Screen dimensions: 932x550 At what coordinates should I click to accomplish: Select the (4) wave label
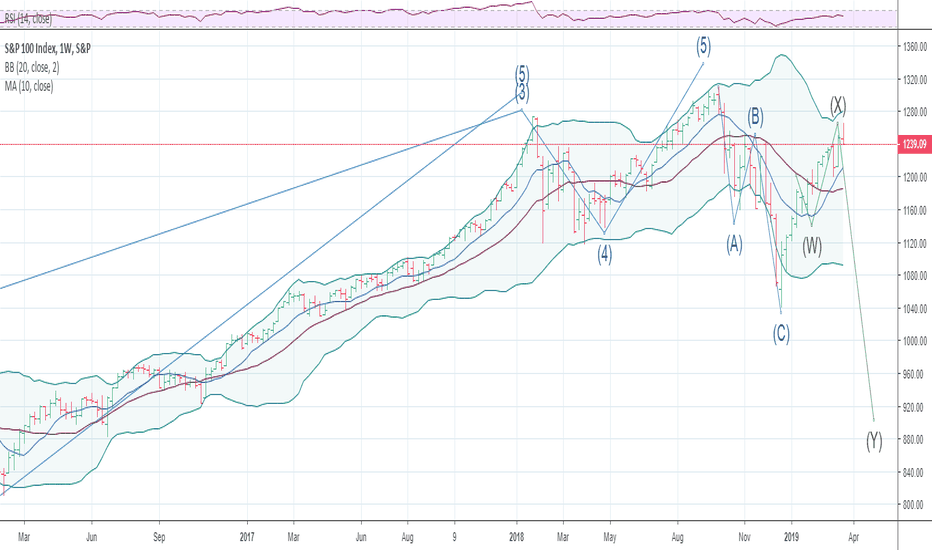pos(604,254)
